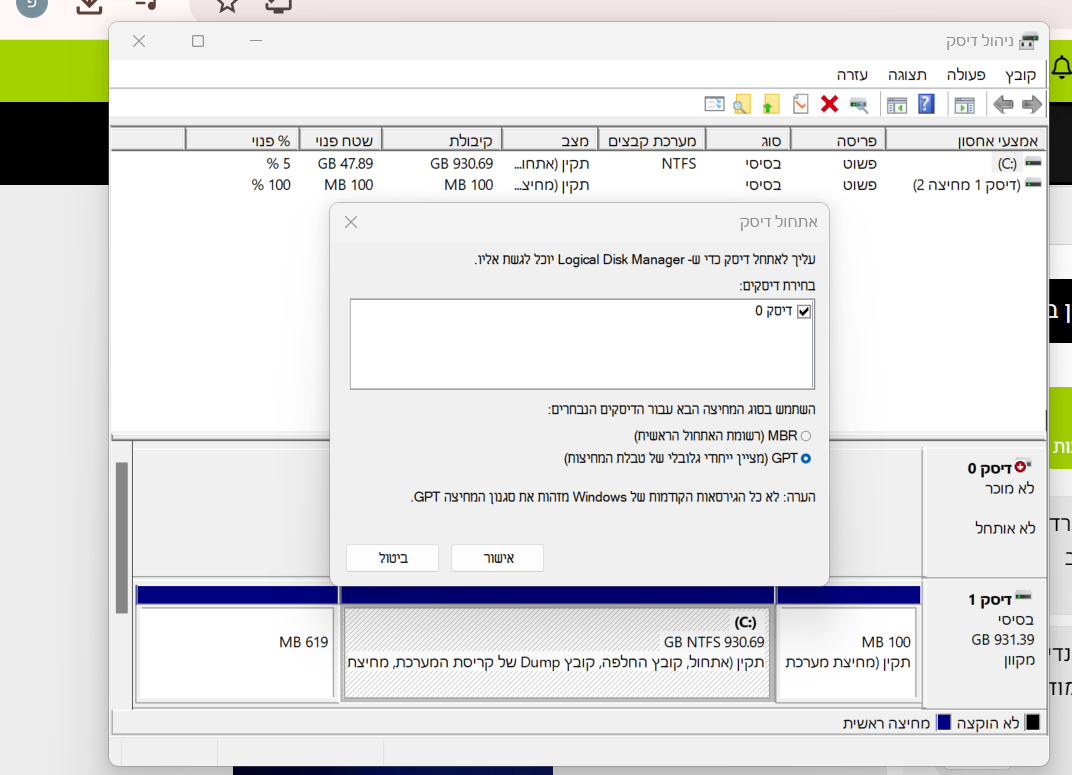1072x775 pixels.
Task: Click the black לא הוקצה legend swatch
Action: 1033,722
